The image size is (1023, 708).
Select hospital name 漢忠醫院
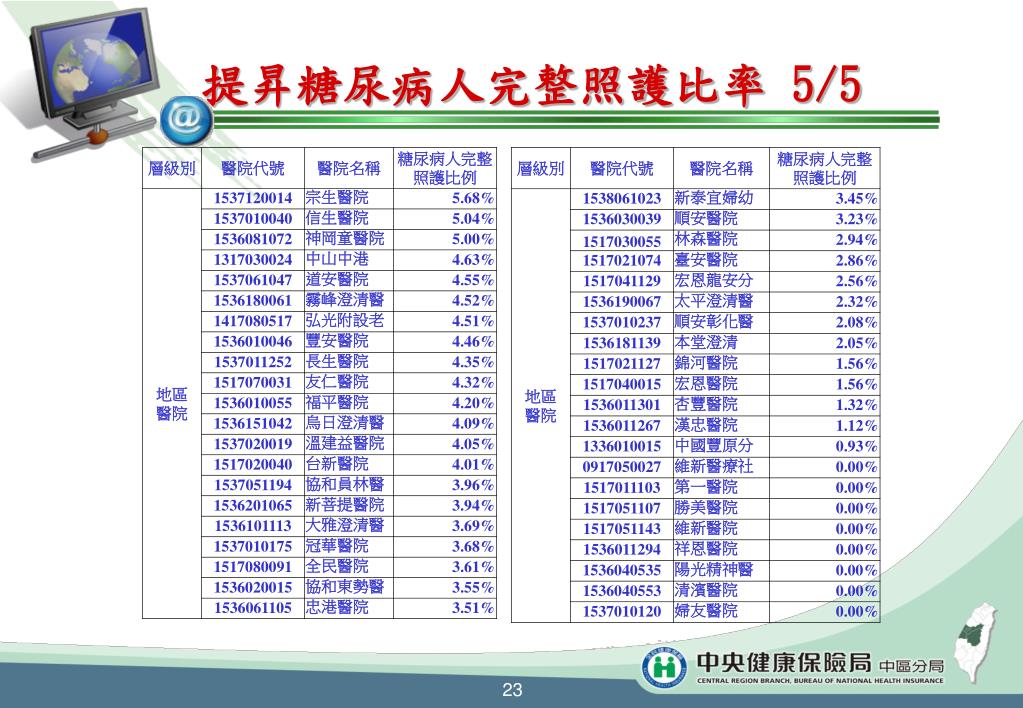point(706,425)
